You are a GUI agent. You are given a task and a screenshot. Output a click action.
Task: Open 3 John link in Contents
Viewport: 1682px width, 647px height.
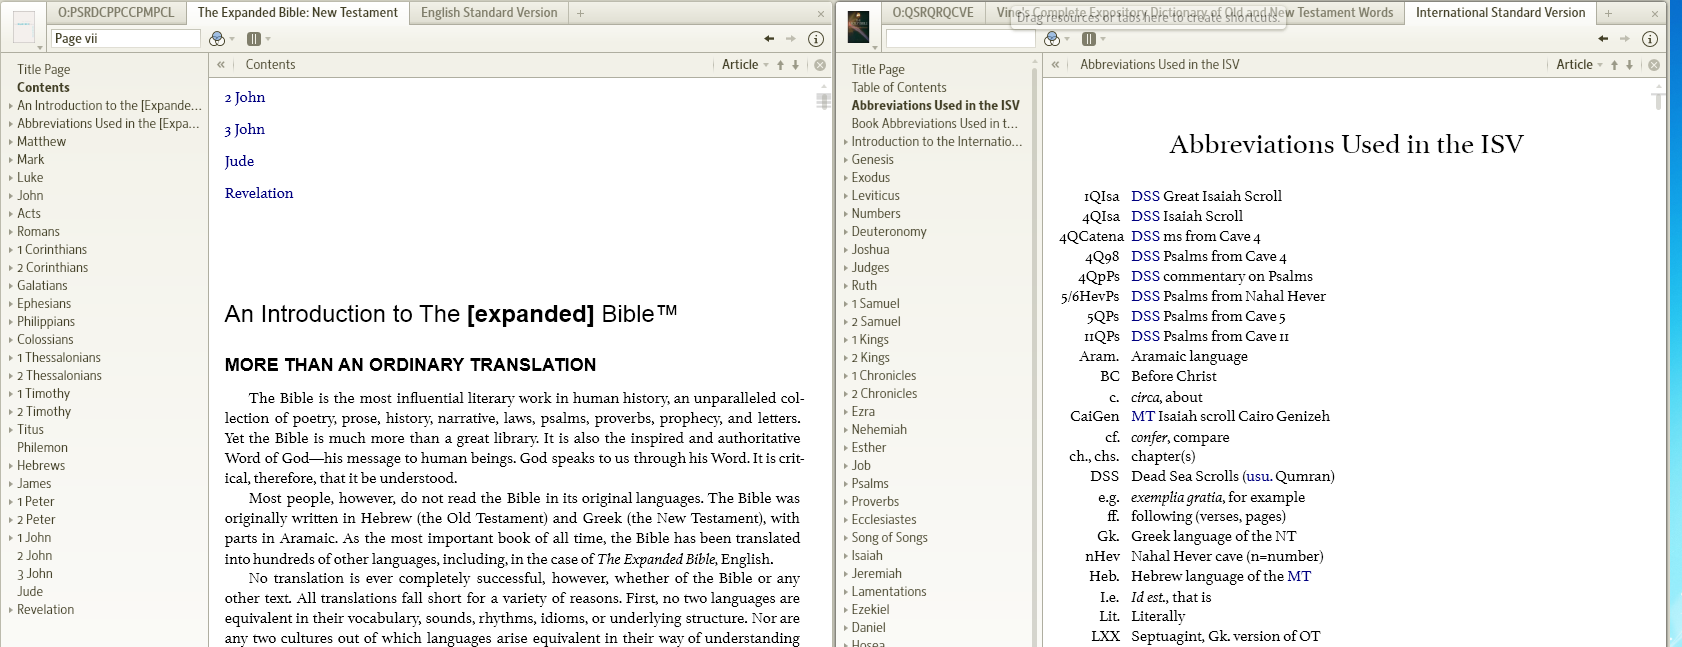click(x=245, y=129)
